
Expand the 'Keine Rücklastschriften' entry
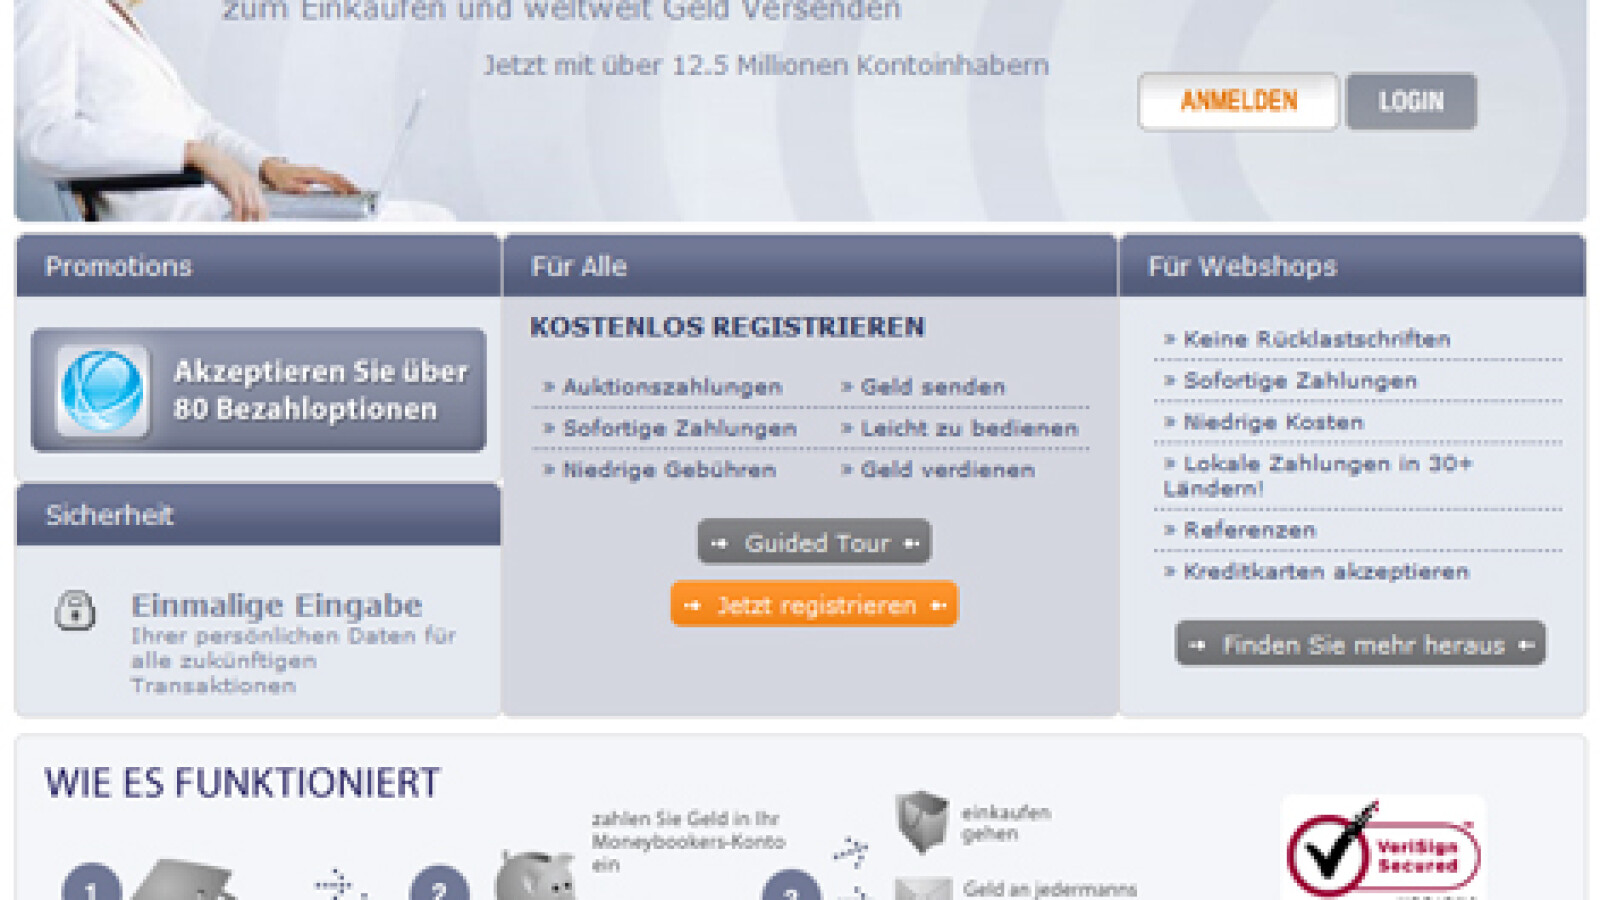point(1314,338)
